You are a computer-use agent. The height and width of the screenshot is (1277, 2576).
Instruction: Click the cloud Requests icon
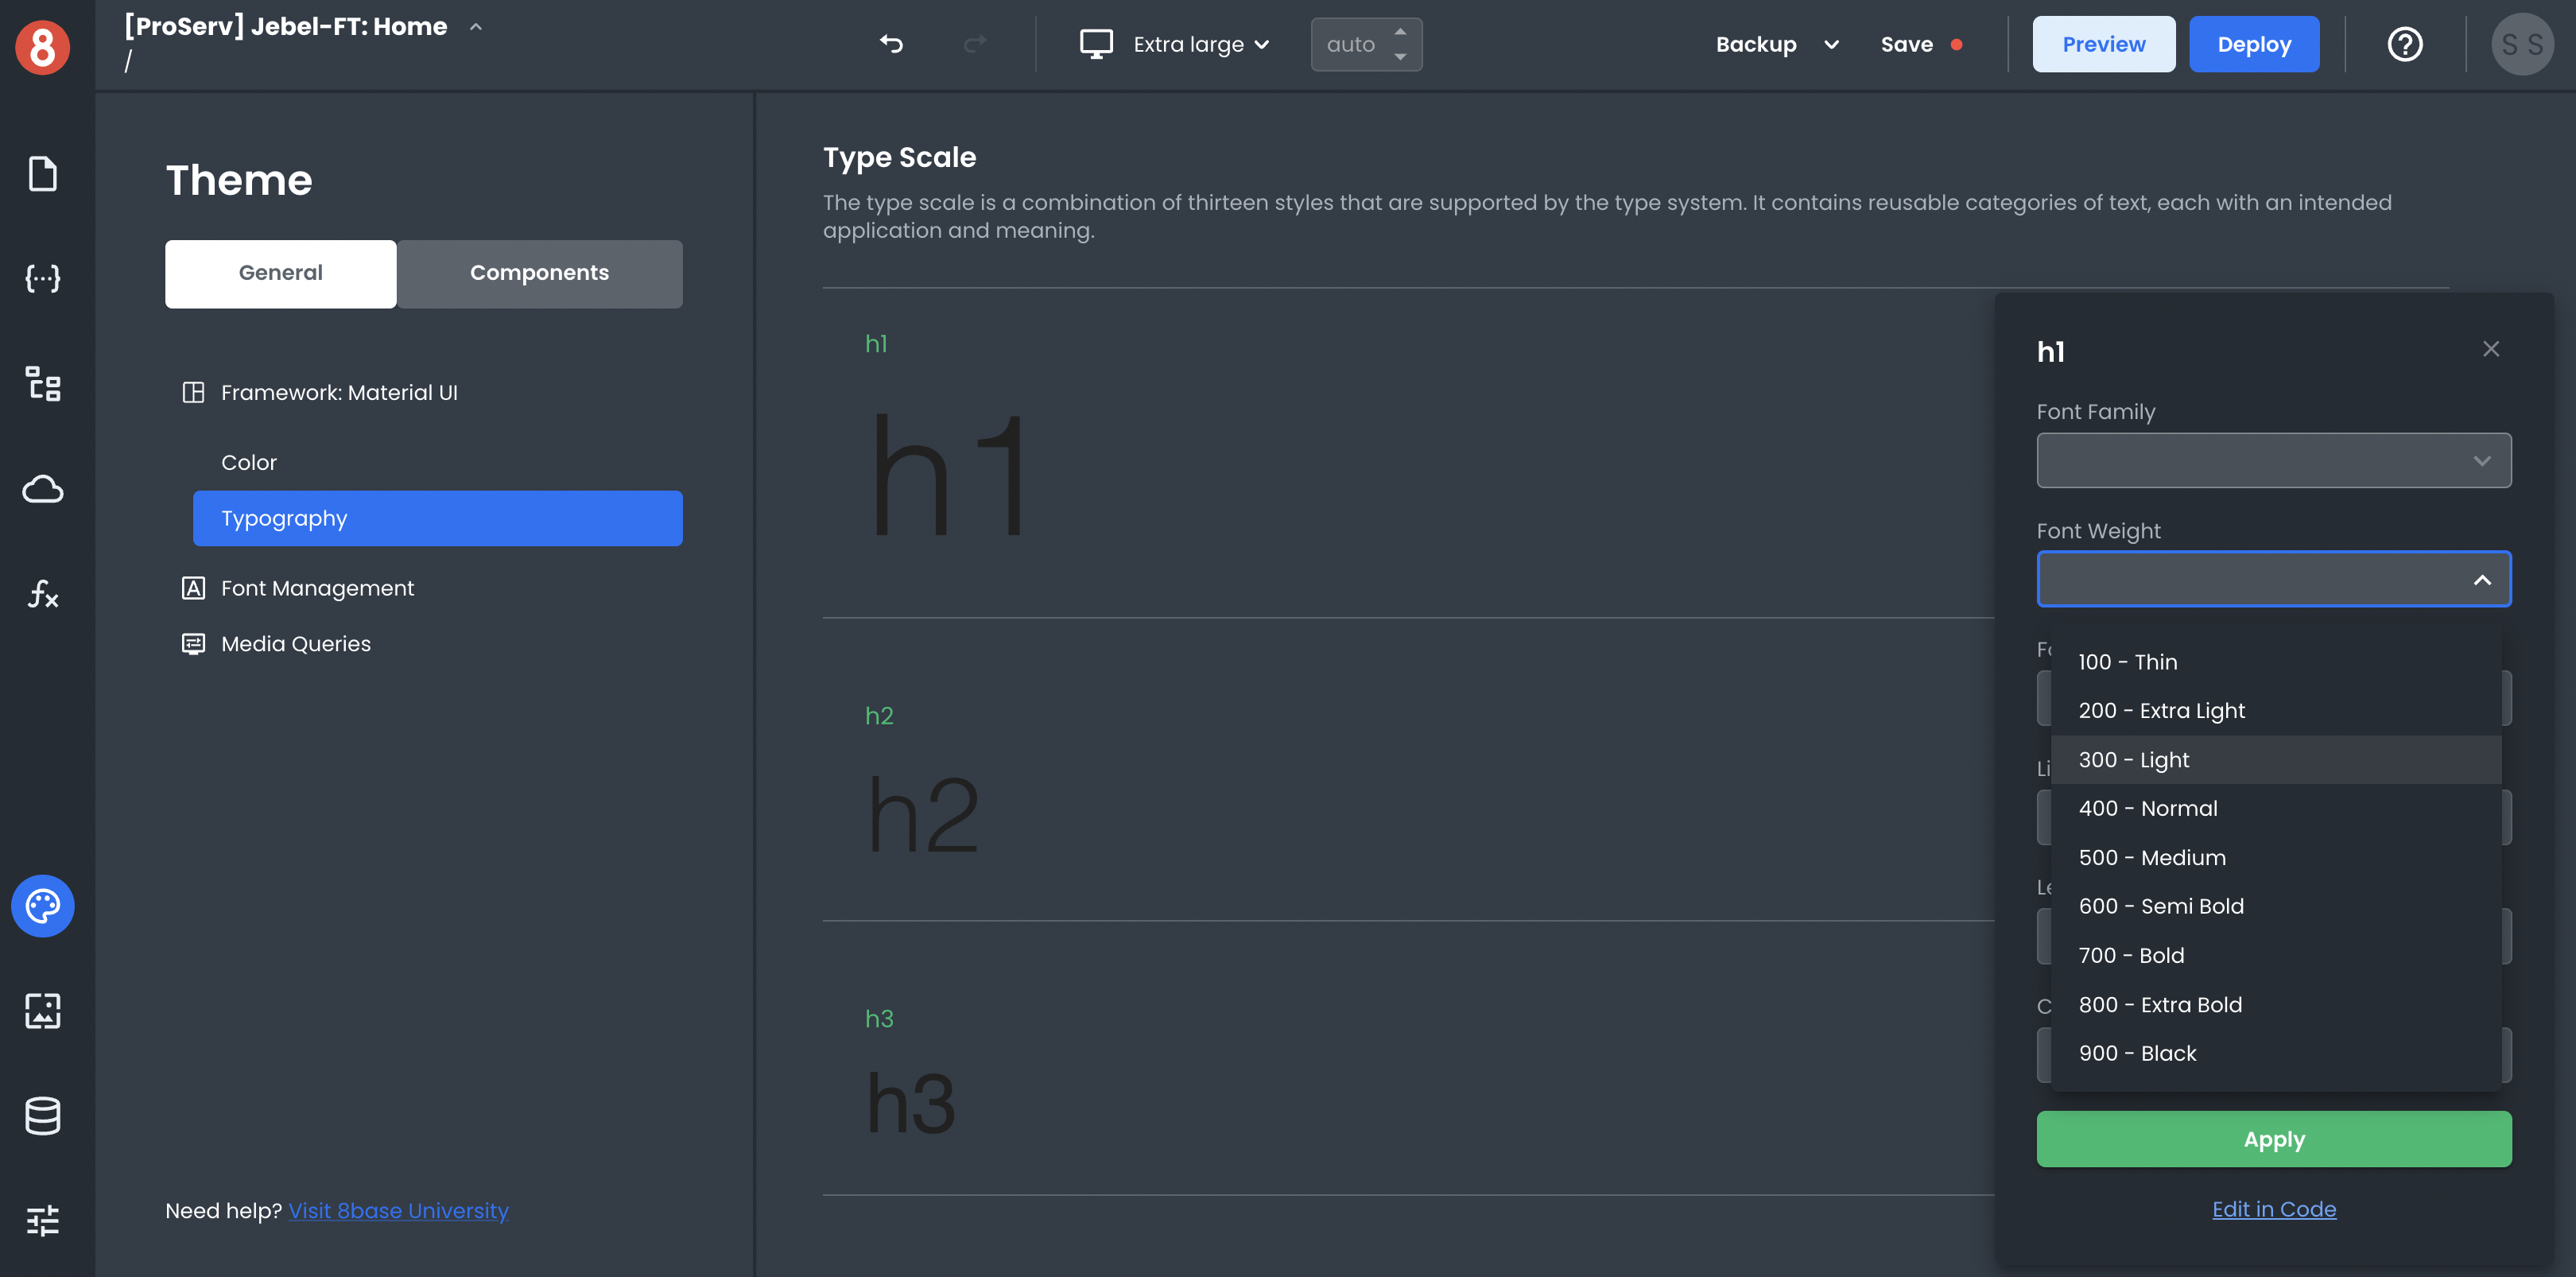pyautogui.click(x=42, y=489)
